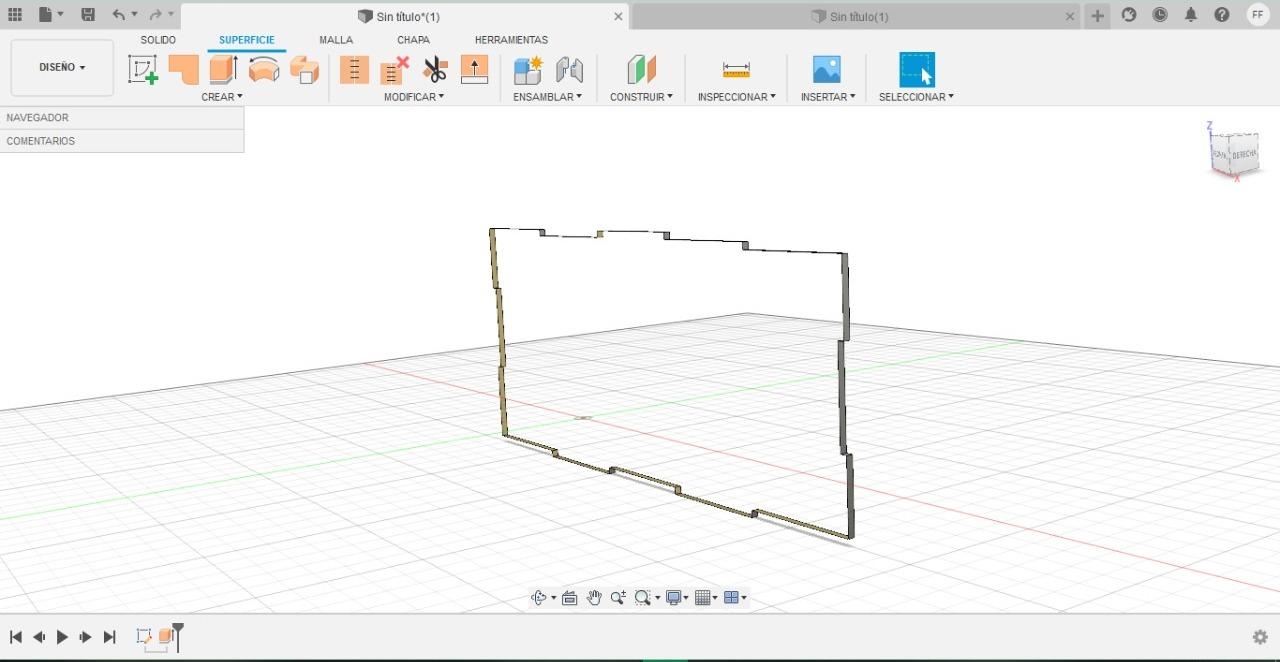Image resolution: width=1280 pixels, height=662 pixels.
Task: Activate the Zoom magnifier tool
Action: (618, 598)
